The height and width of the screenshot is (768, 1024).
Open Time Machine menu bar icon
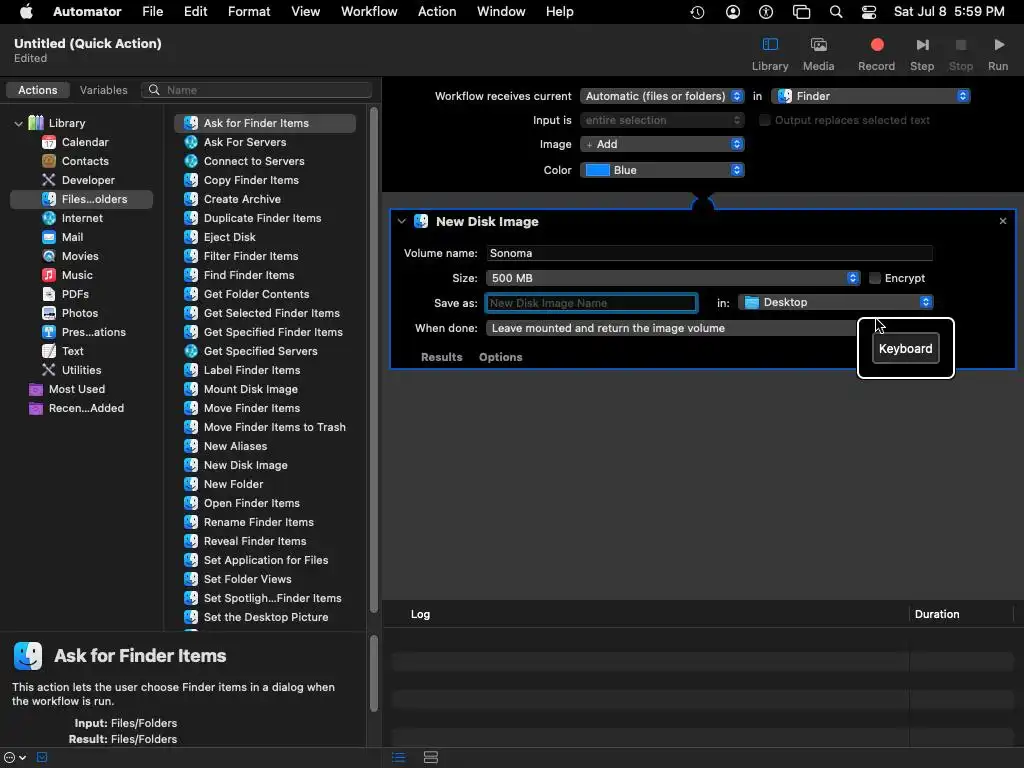(x=697, y=12)
